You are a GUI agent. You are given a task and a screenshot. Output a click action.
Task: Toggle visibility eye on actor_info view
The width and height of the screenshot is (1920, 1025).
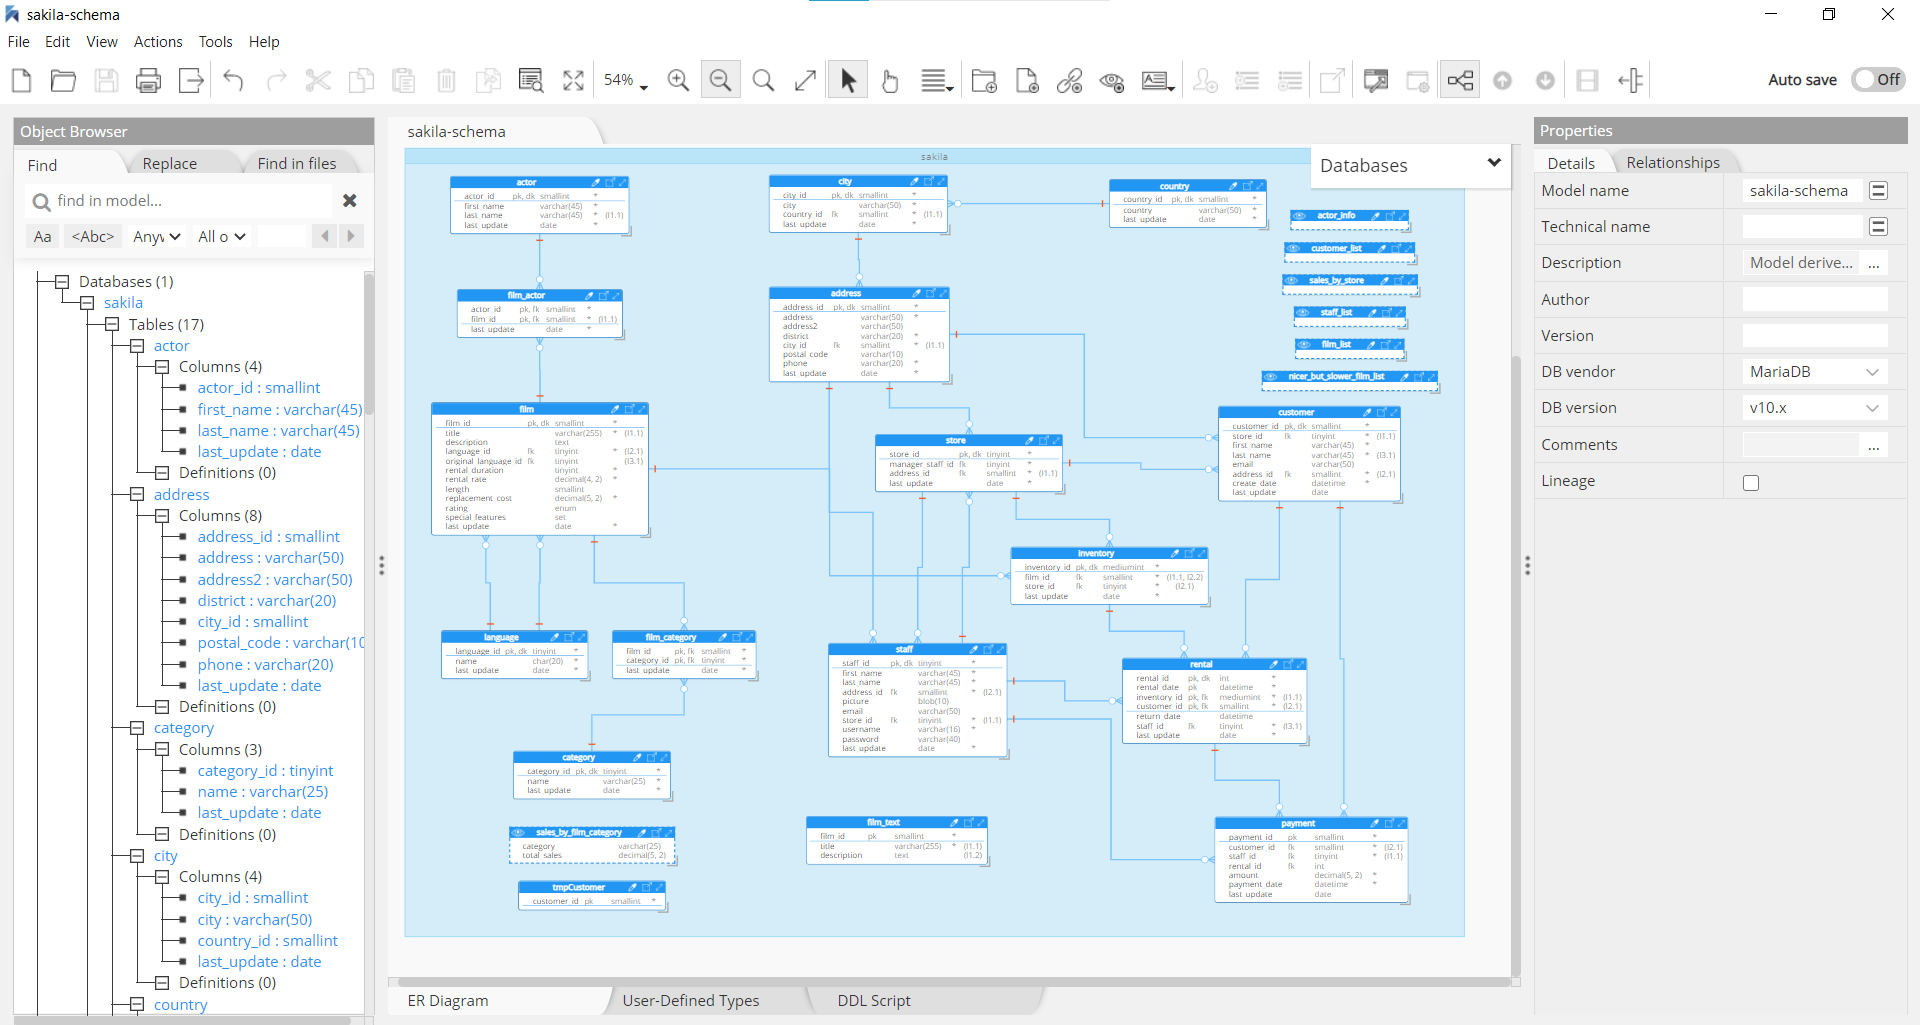[1299, 216]
